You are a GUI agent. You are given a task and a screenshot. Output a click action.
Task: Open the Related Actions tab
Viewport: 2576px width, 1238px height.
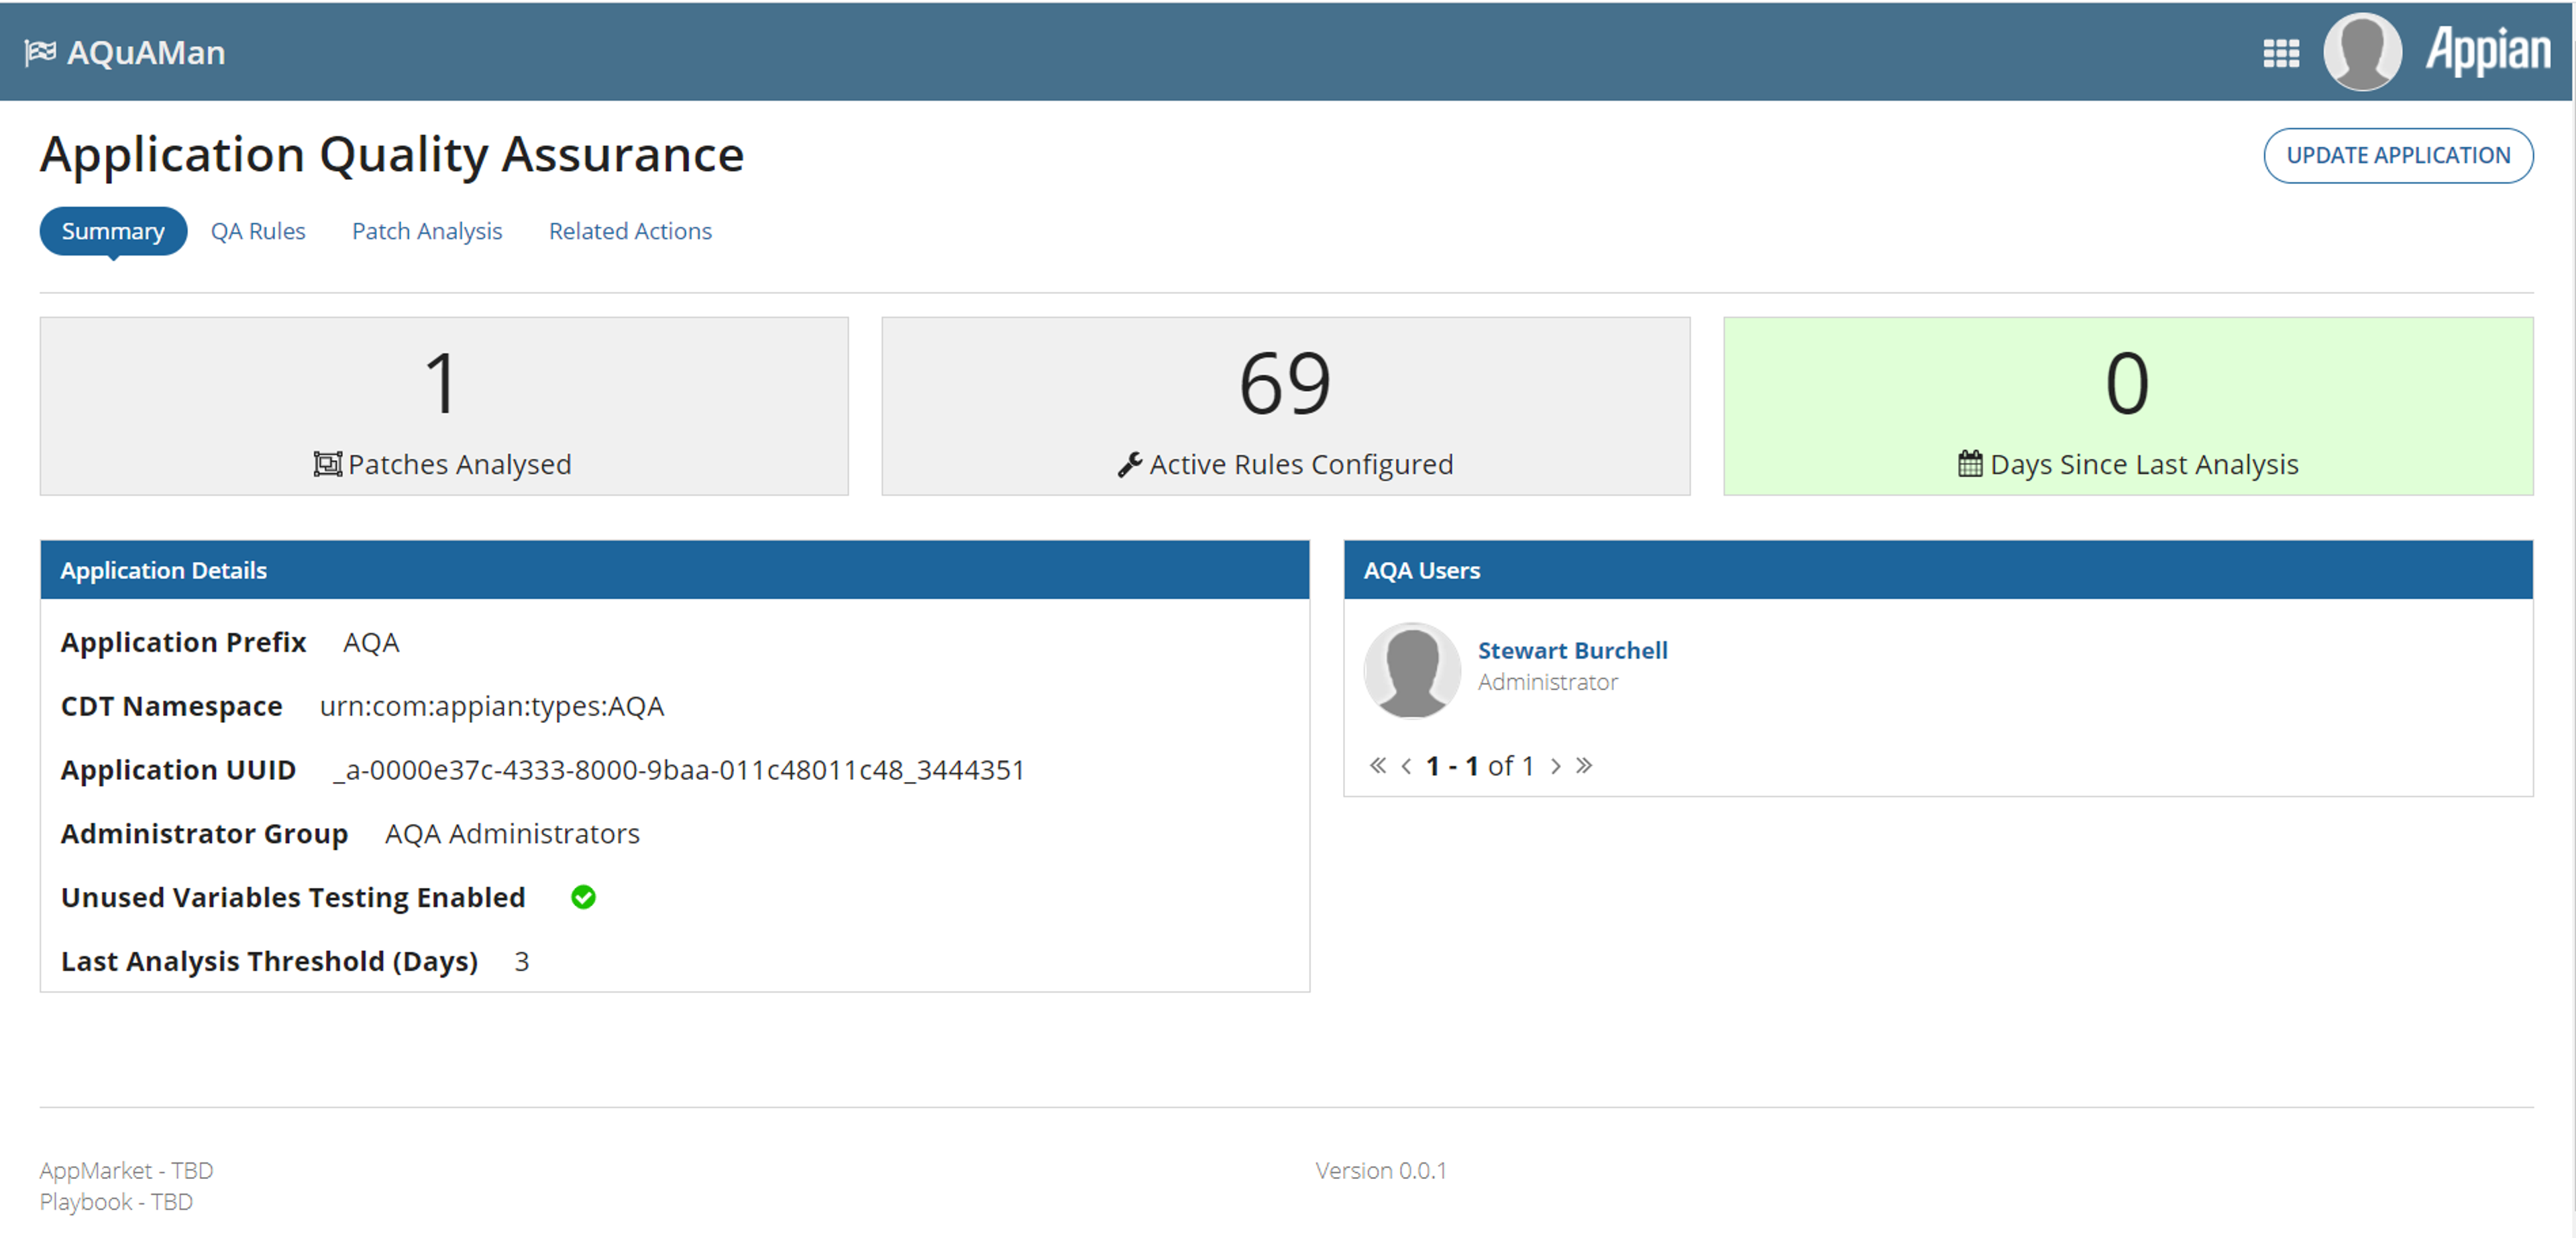[x=630, y=231]
